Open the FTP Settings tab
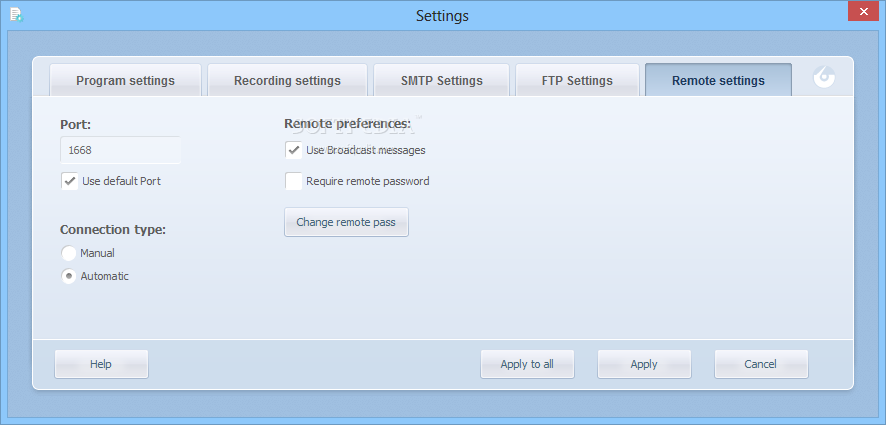Screen dimensions: 886x425 point(577,80)
